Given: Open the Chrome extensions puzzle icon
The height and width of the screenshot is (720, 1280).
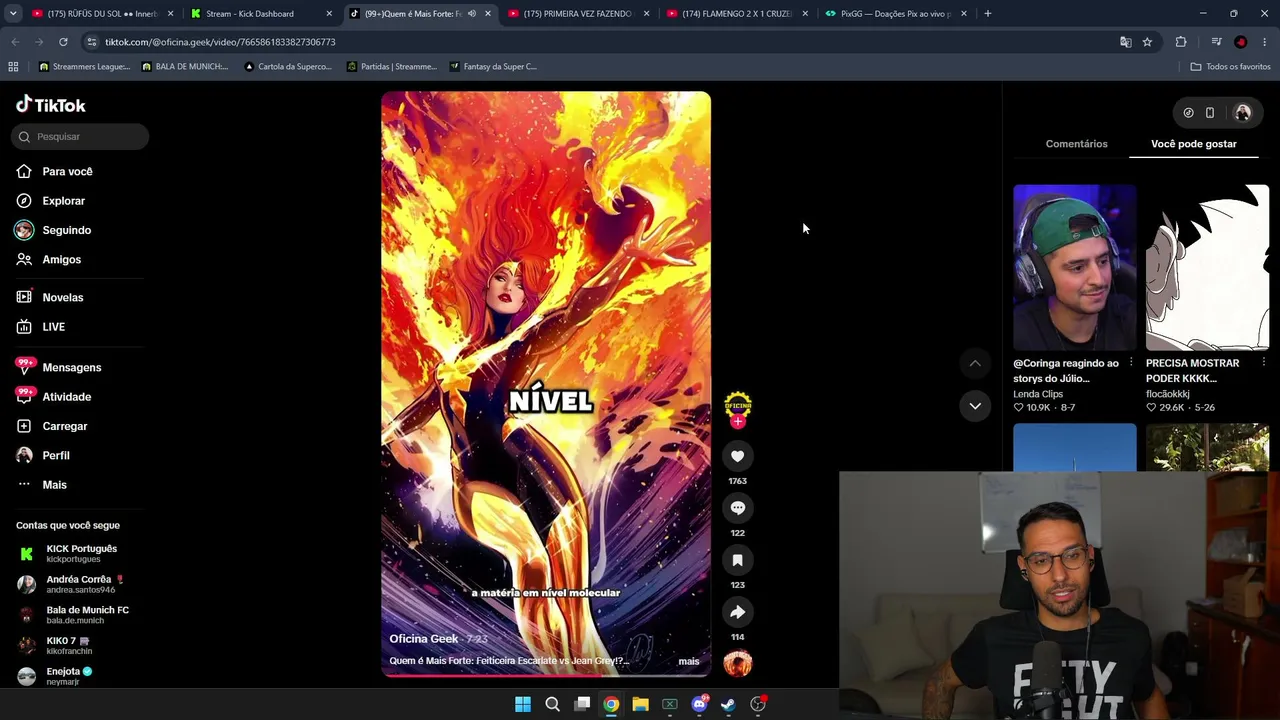Looking at the screenshot, I should 1181,42.
